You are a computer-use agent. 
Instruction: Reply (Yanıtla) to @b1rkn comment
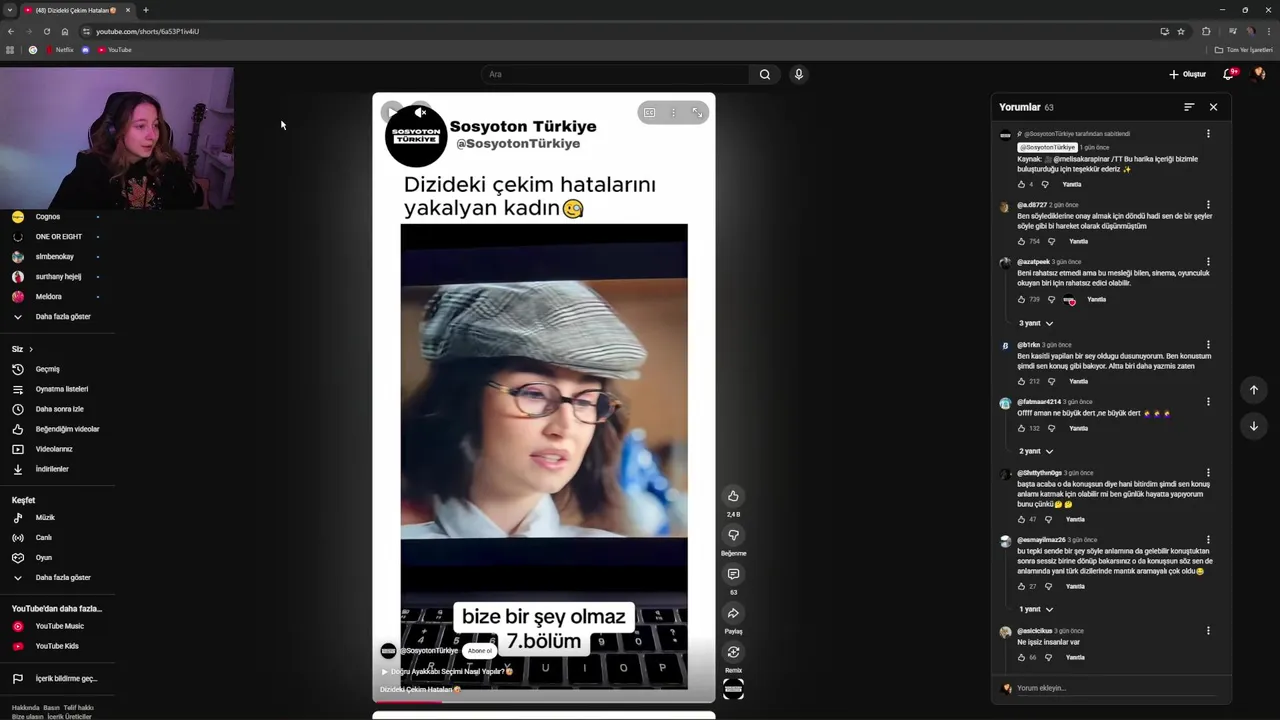(x=1078, y=382)
